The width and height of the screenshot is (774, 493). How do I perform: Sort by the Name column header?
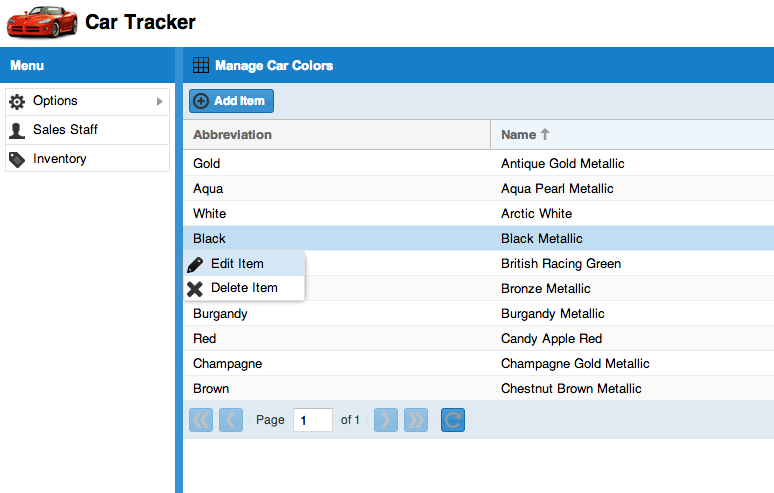519,134
